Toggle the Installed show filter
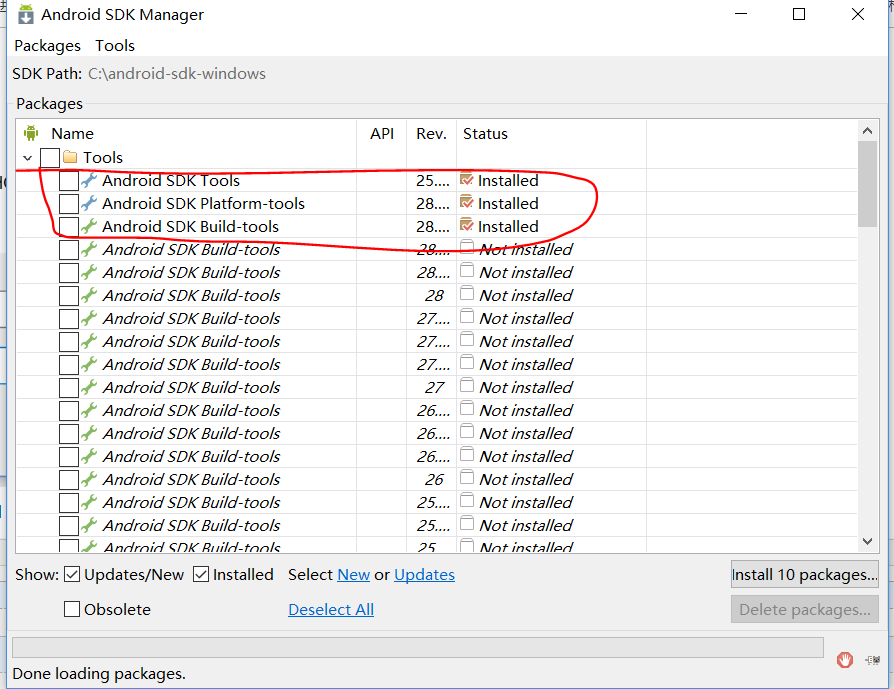Viewport: 894px width, 689px height. (x=201, y=574)
